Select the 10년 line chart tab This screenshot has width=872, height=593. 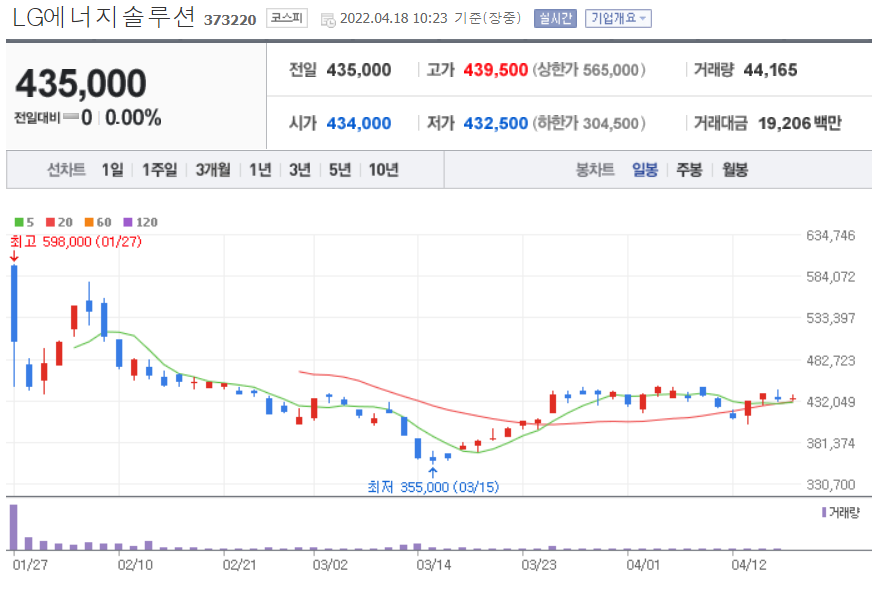tap(383, 169)
